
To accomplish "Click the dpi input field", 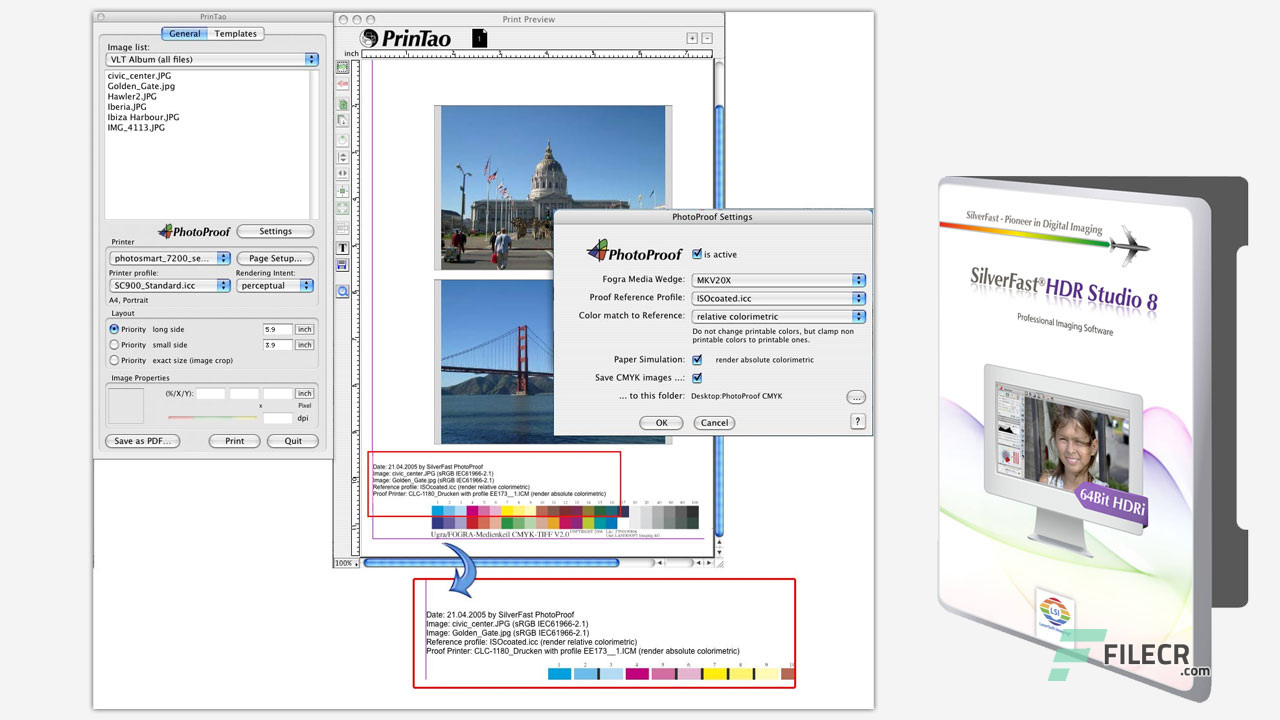I will (278, 418).
